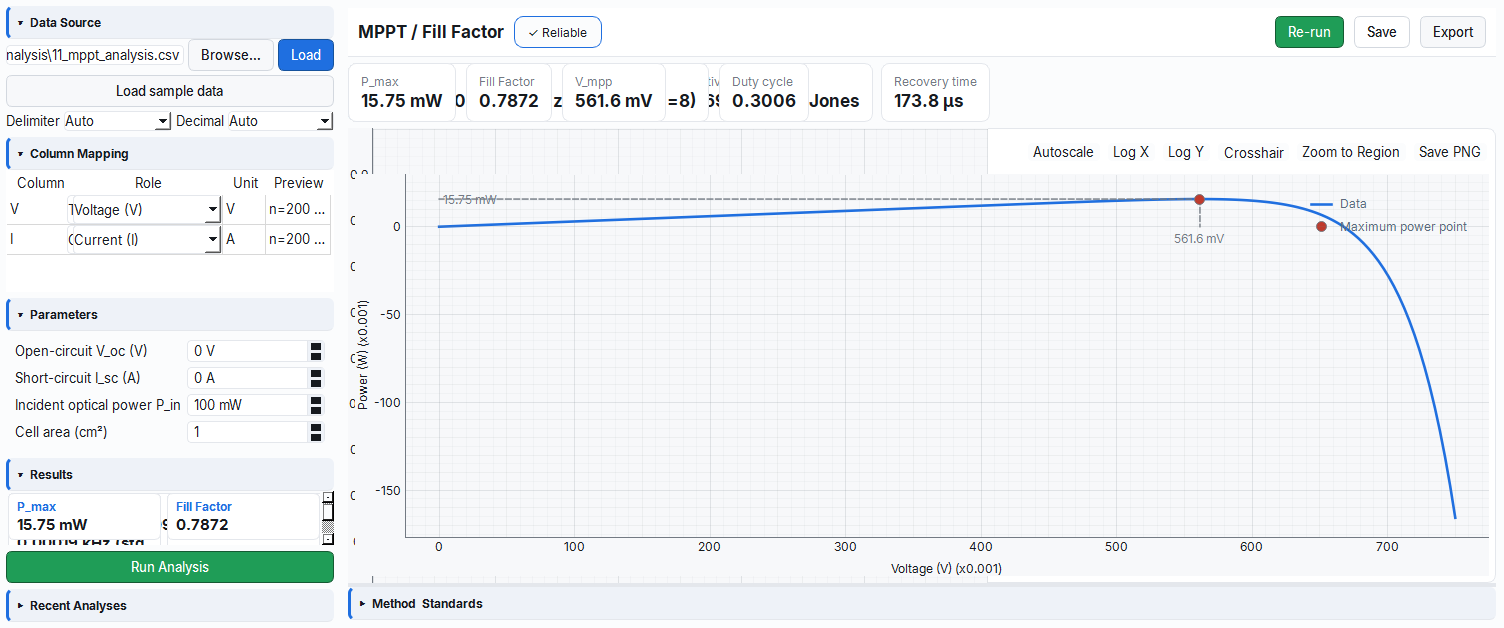The image size is (1504, 628).
Task: Click the n=200 preview for column I
Action: pos(297,240)
